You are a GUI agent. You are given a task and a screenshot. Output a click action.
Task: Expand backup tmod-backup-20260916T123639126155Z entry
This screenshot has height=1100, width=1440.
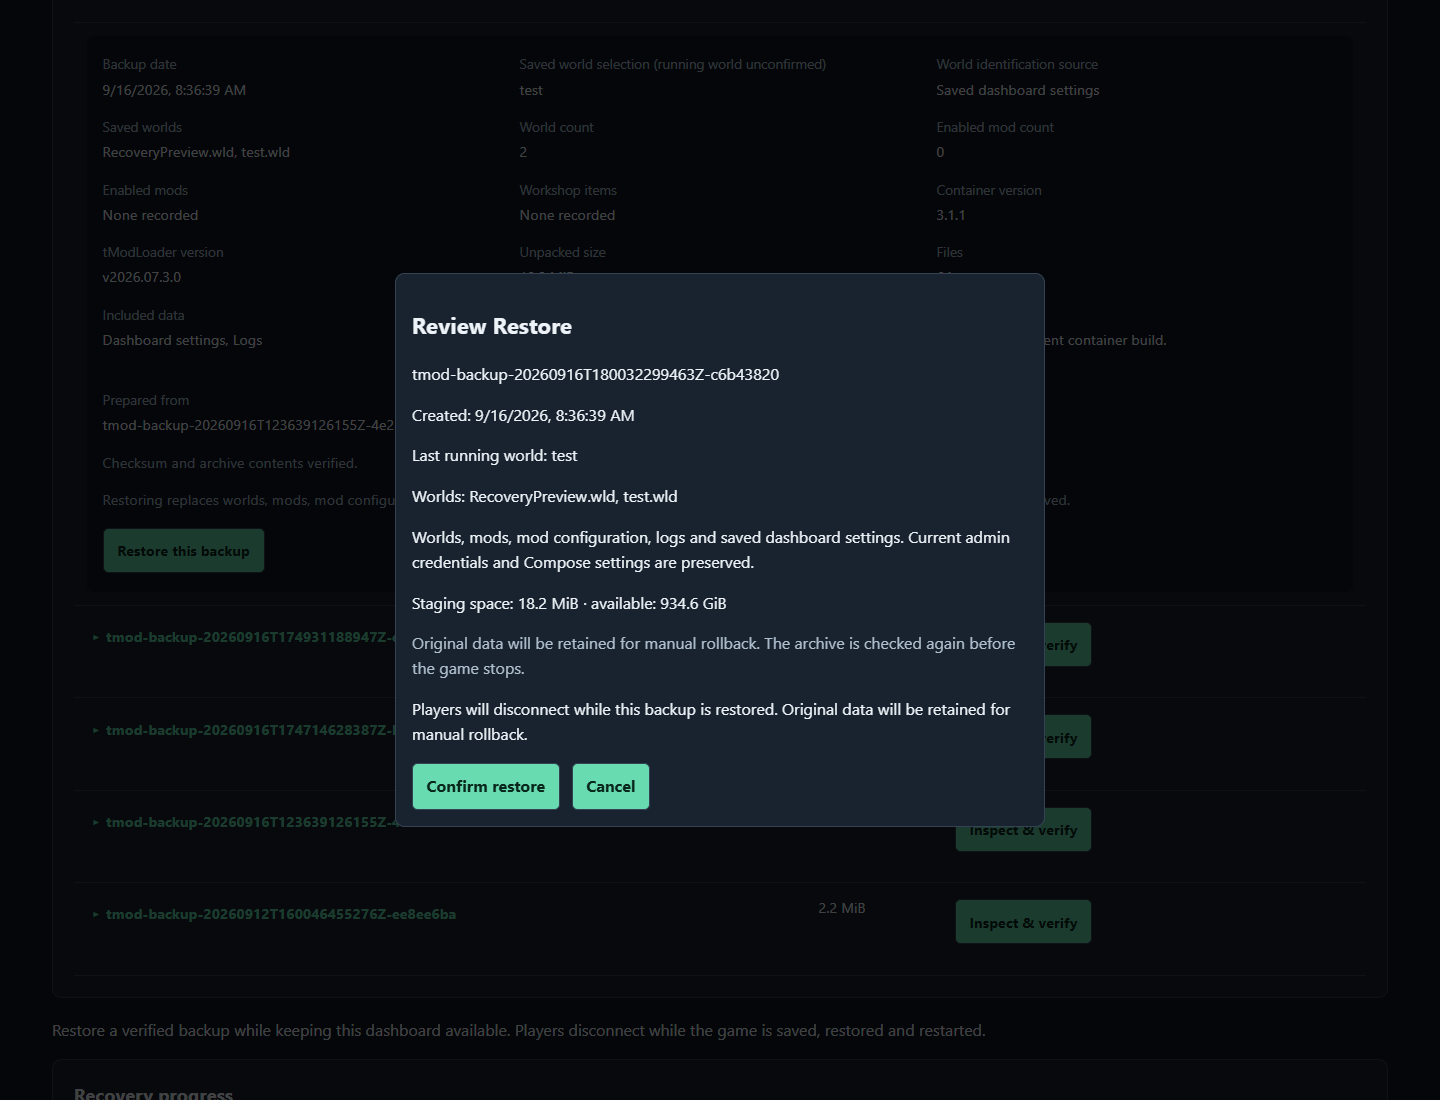(x=244, y=822)
